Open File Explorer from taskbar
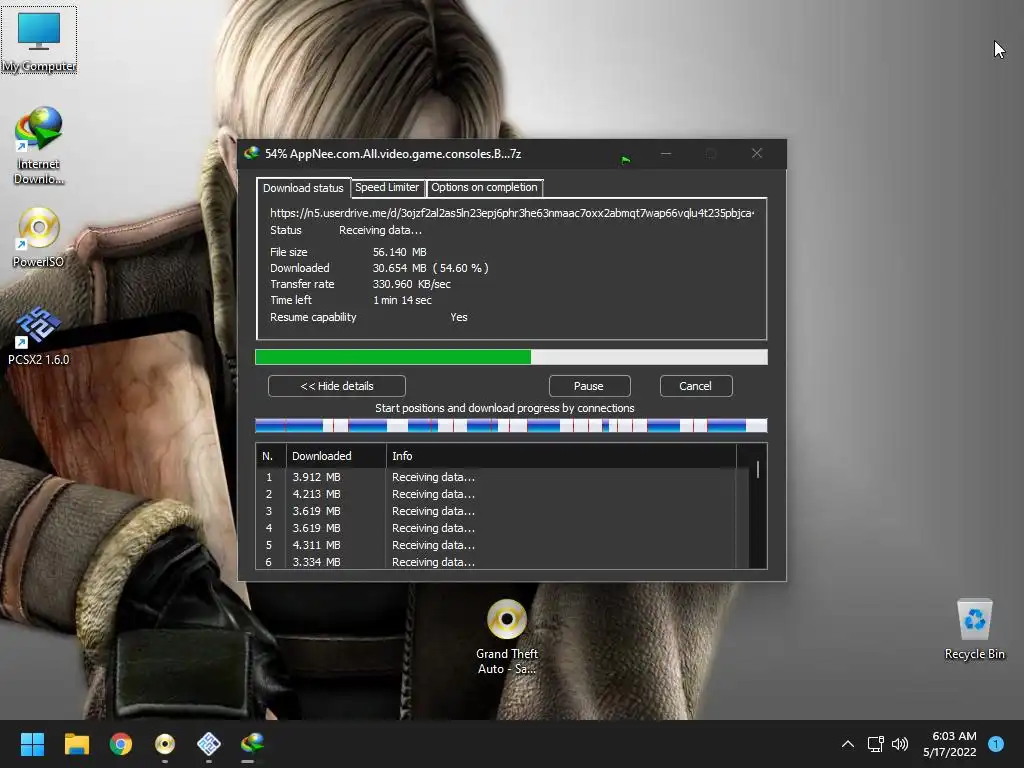This screenshot has height=768, width=1024. [x=76, y=744]
